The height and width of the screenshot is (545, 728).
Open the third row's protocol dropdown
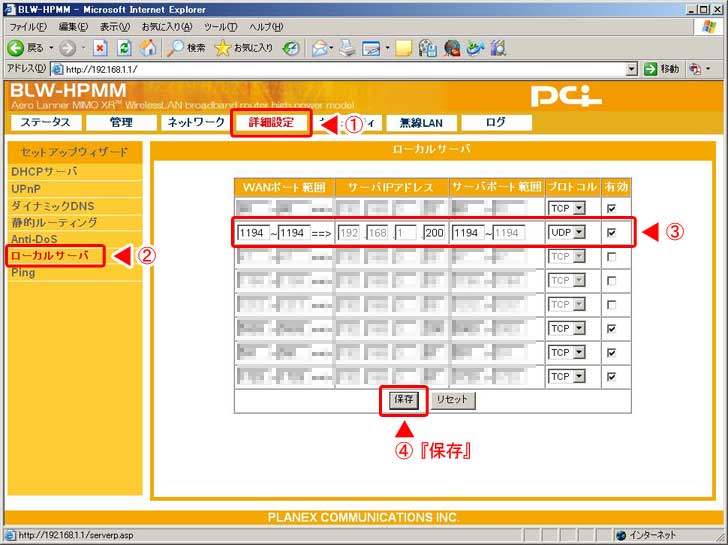point(567,257)
